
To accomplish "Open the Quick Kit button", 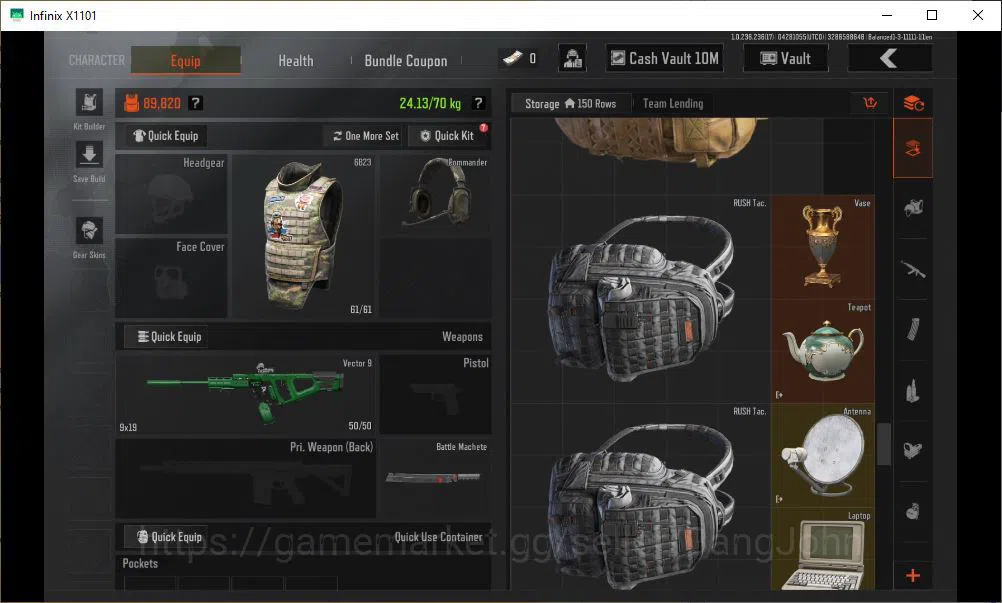I will point(447,135).
